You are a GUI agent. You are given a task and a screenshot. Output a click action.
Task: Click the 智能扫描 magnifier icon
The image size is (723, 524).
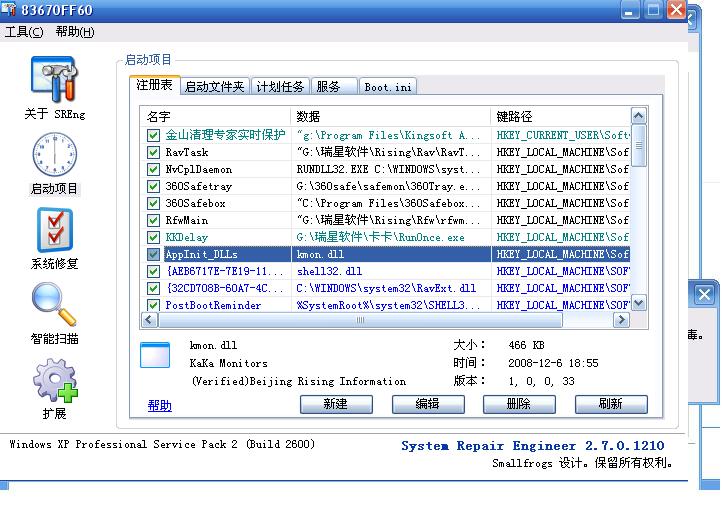54,306
